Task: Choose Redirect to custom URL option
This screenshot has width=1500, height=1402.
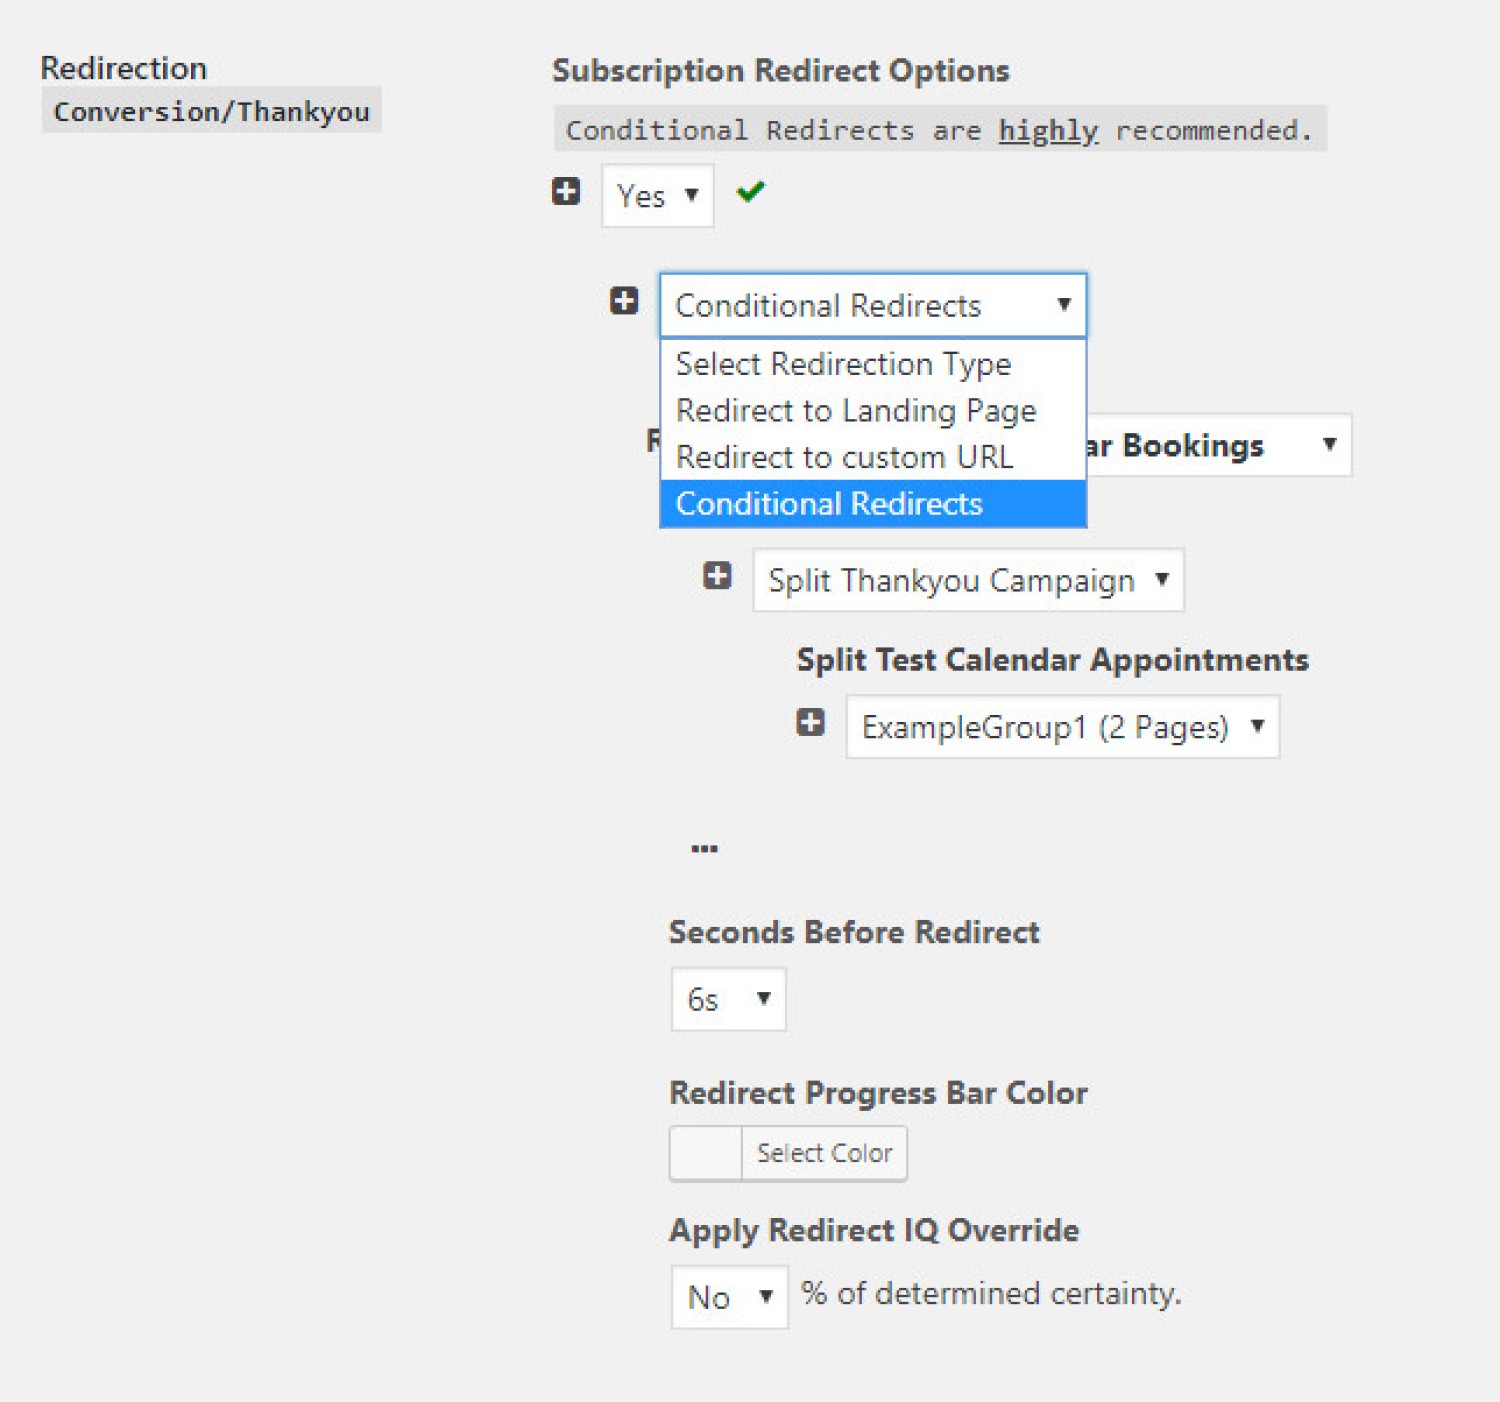Action: pyautogui.click(x=844, y=457)
